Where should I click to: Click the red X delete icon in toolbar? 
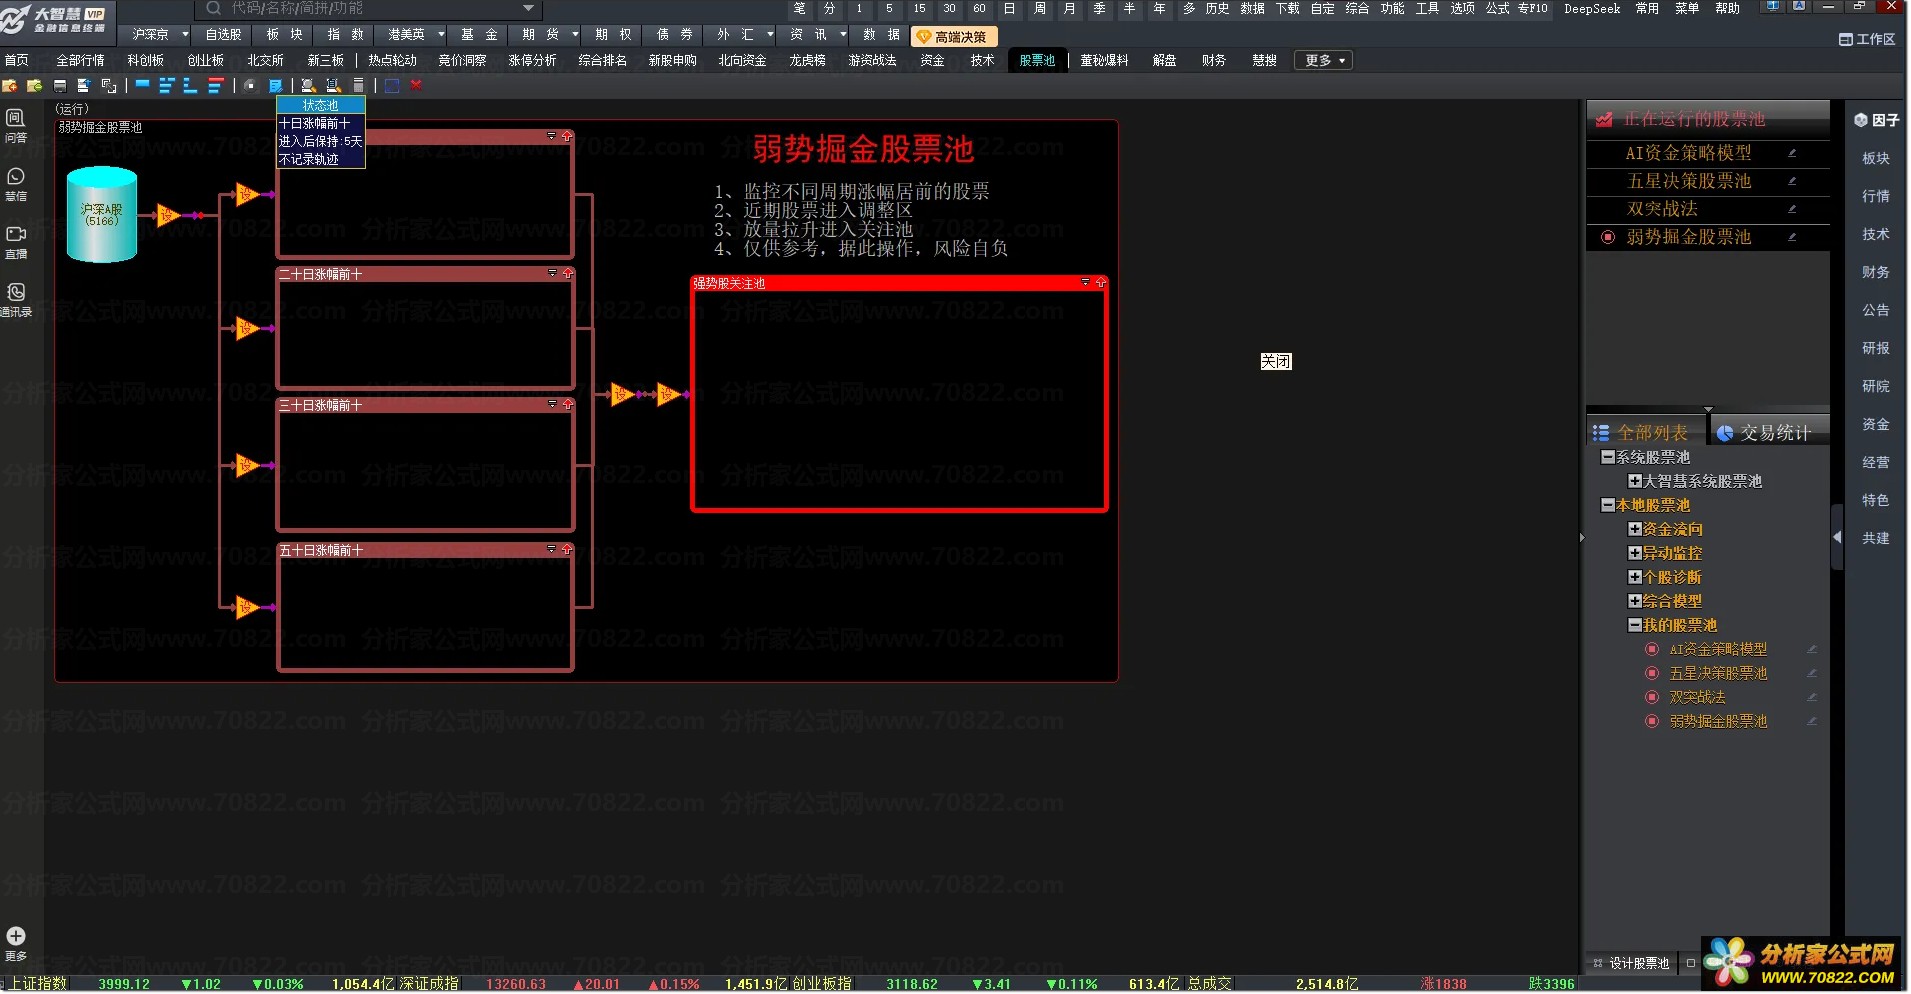point(416,86)
